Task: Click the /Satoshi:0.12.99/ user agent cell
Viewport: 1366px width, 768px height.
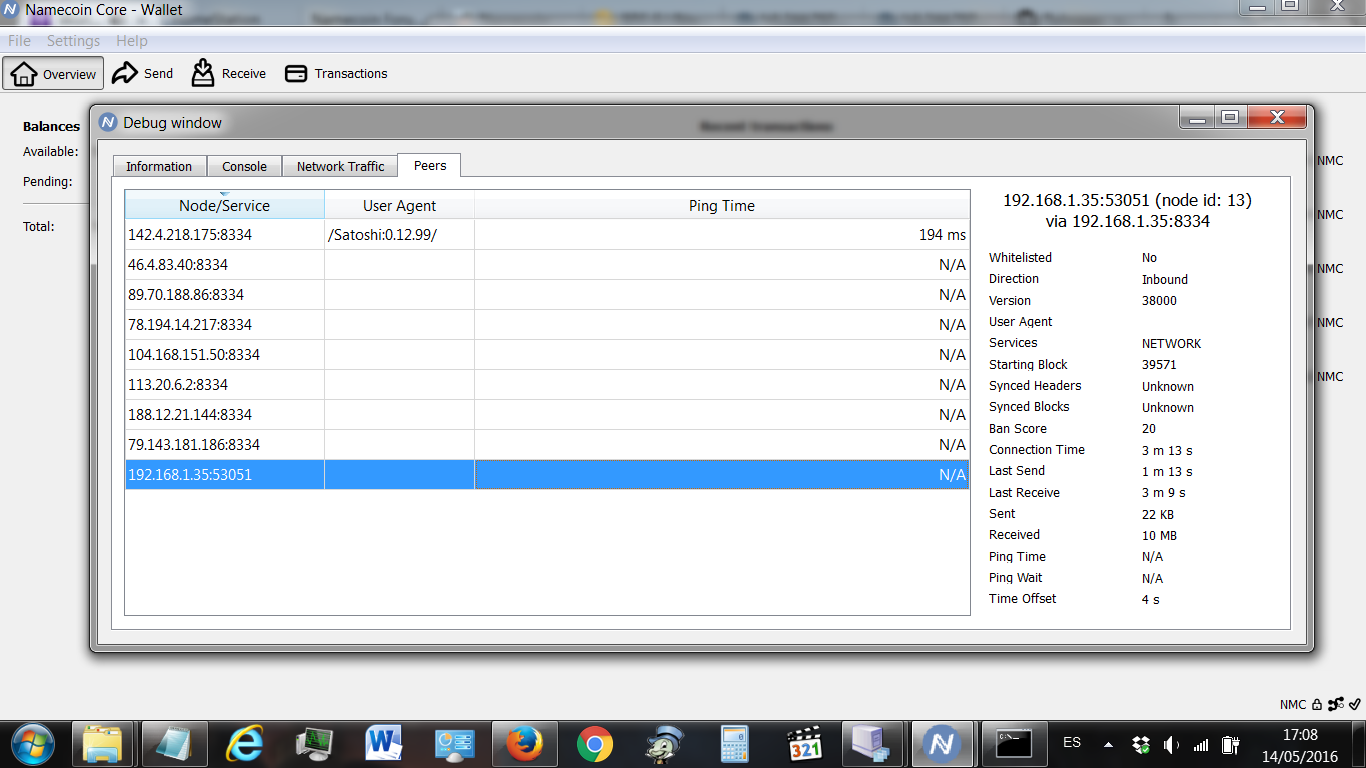Action: 399,235
